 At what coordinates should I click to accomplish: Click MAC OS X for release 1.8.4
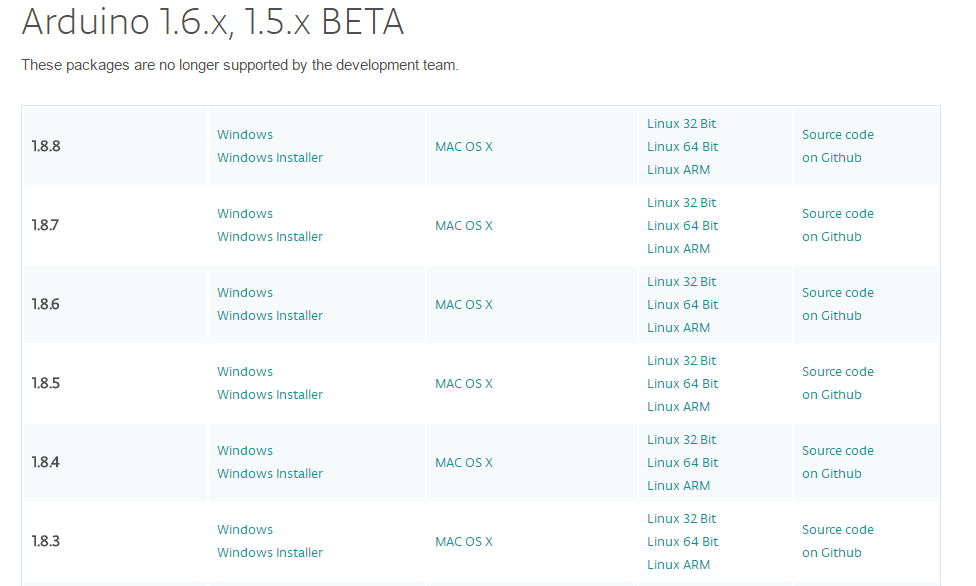(464, 463)
